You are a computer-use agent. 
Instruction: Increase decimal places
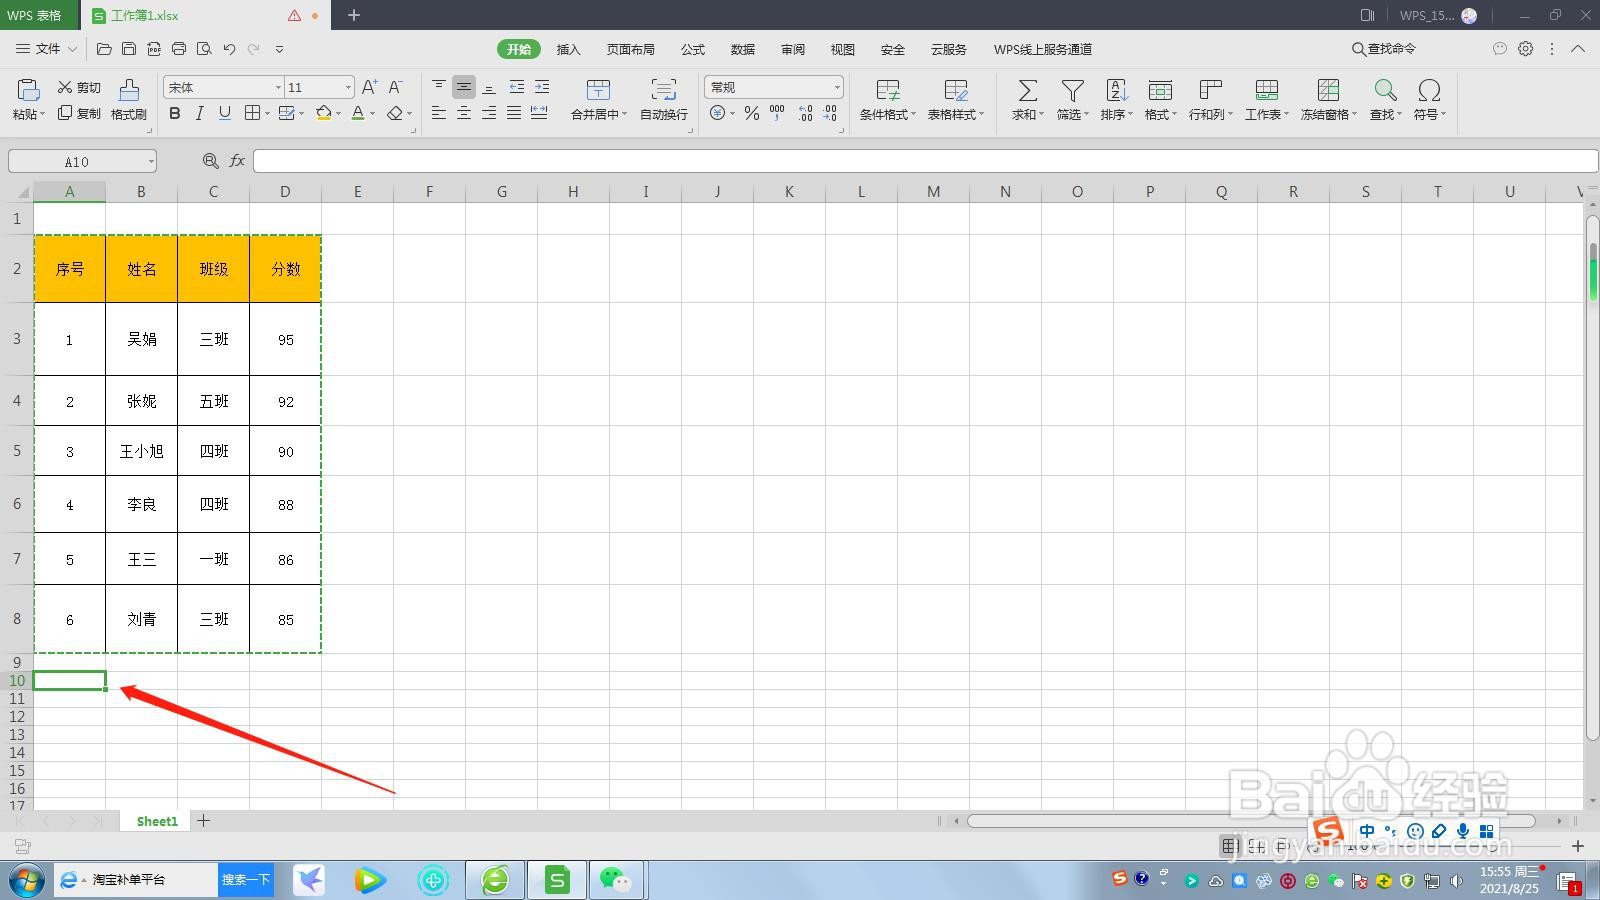[x=805, y=114]
